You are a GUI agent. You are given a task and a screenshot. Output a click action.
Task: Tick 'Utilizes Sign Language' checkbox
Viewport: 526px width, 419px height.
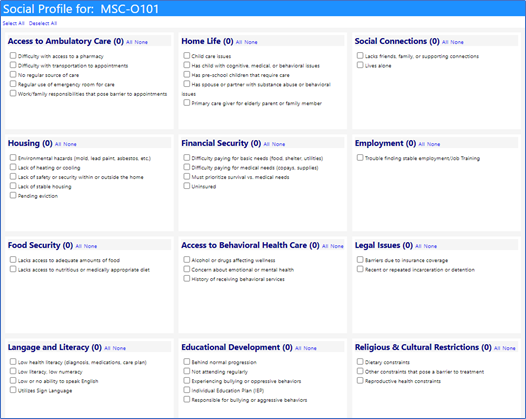pyautogui.click(x=13, y=390)
